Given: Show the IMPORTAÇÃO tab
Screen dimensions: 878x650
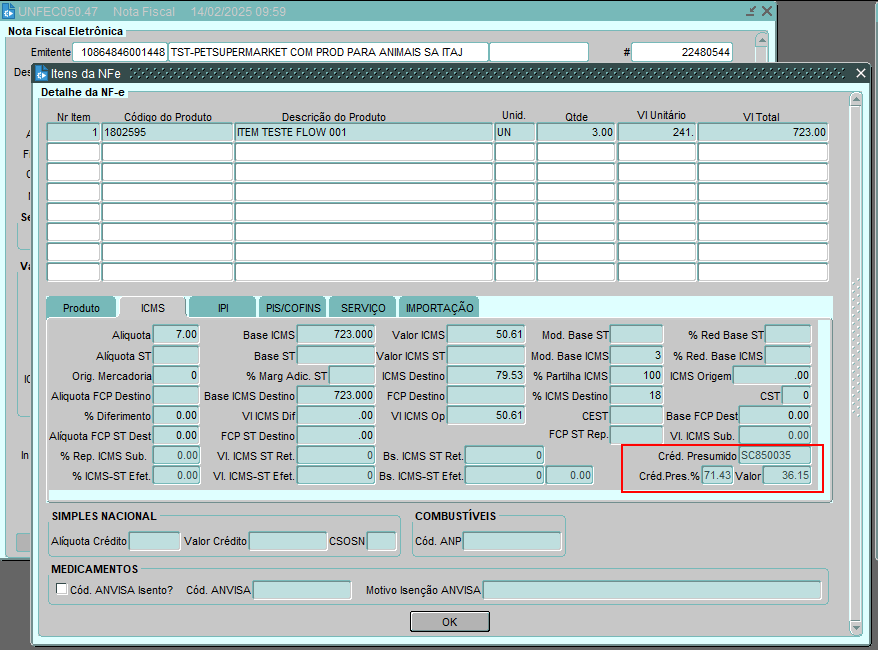Looking at the screenshot, I should pos(439,308).
